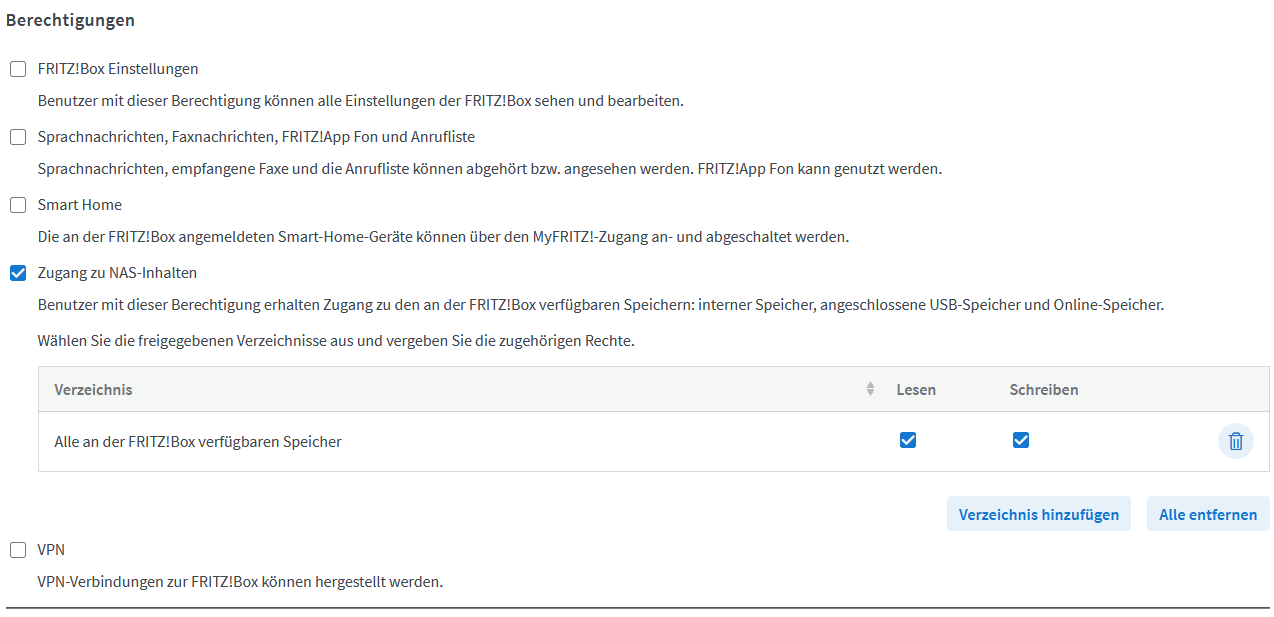1274x617 pixels.
Task: Enable the VPN permission checkbox
Action: coord(18,550)
